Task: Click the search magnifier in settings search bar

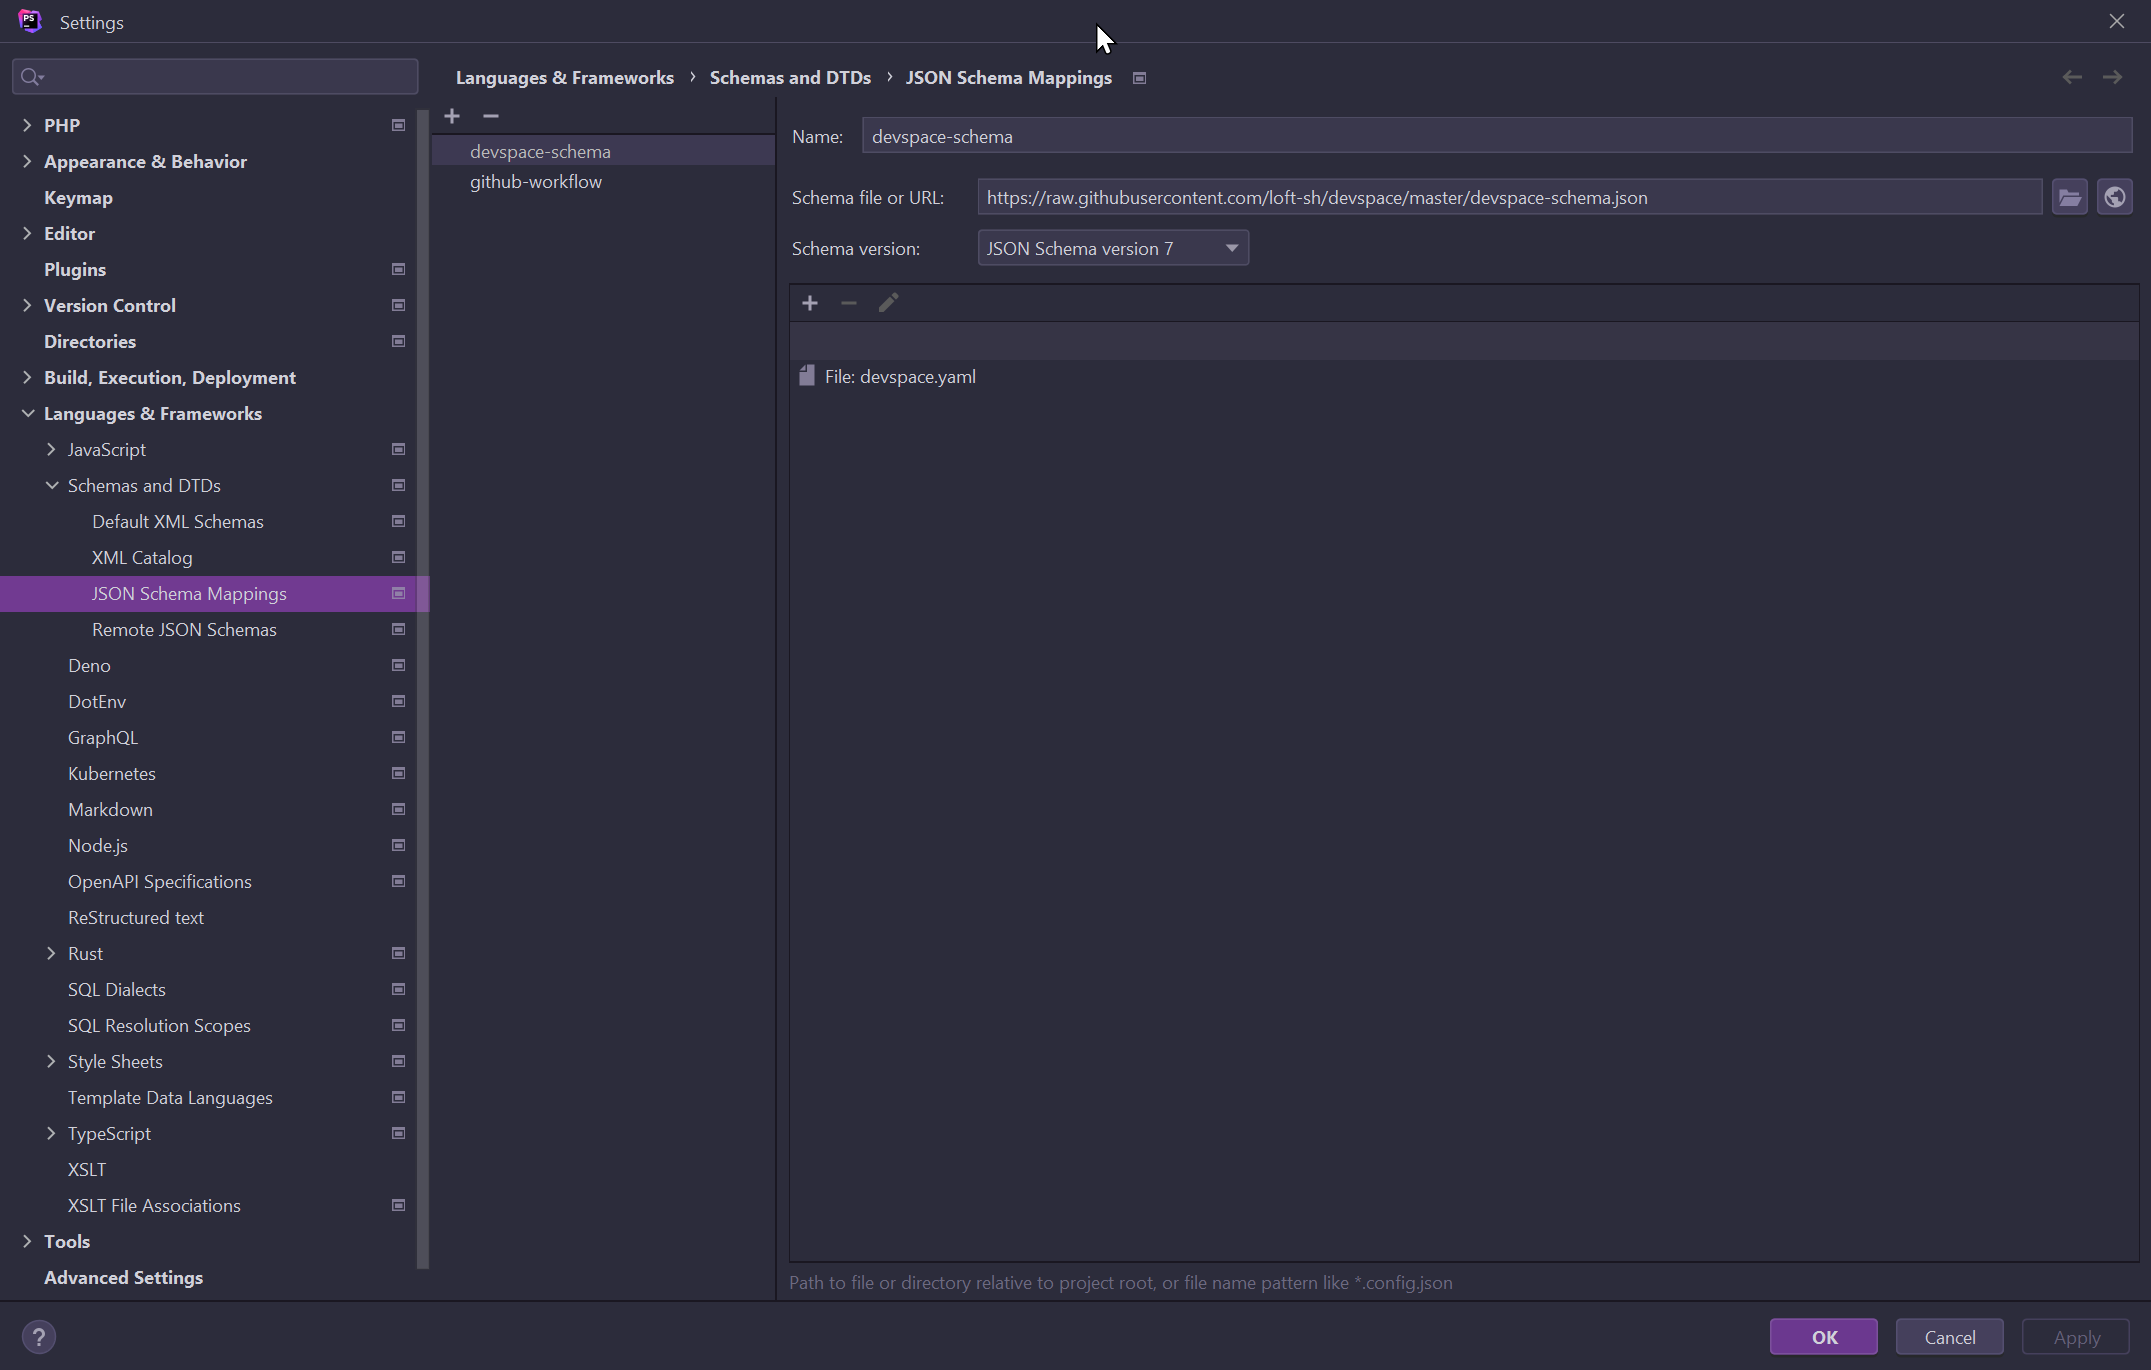Action: pos(32,76)
